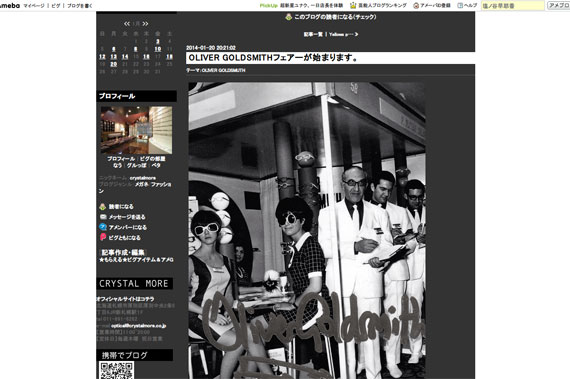The height and width of the screenshot is (379, 570).
Task: Open the 記事一覧 article list link
Action: pos(313,34)
